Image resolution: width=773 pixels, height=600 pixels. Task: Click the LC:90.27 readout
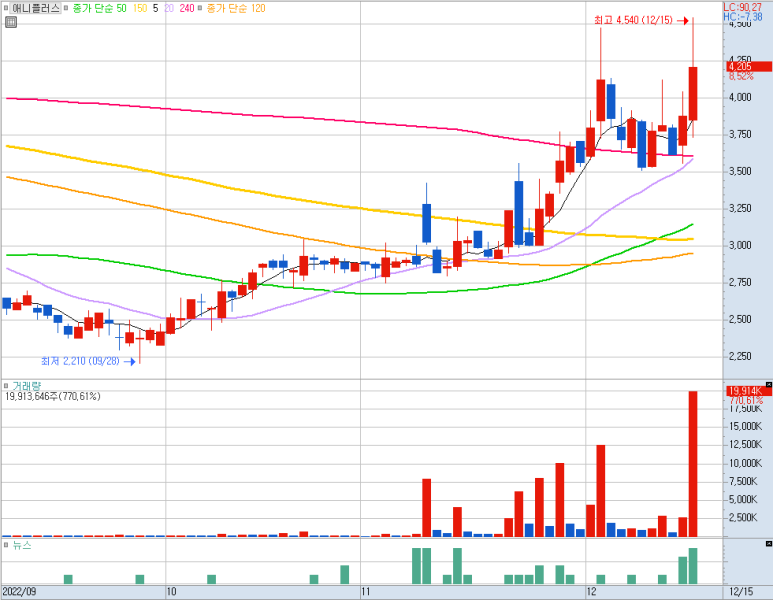pos(742,7)
